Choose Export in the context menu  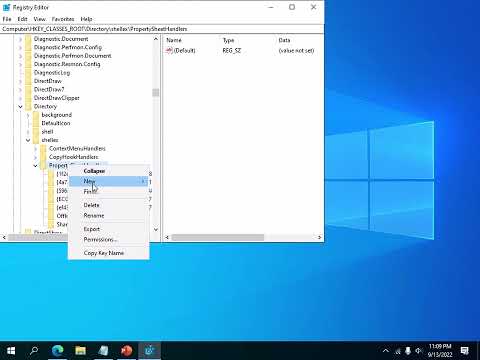point(109,229)
